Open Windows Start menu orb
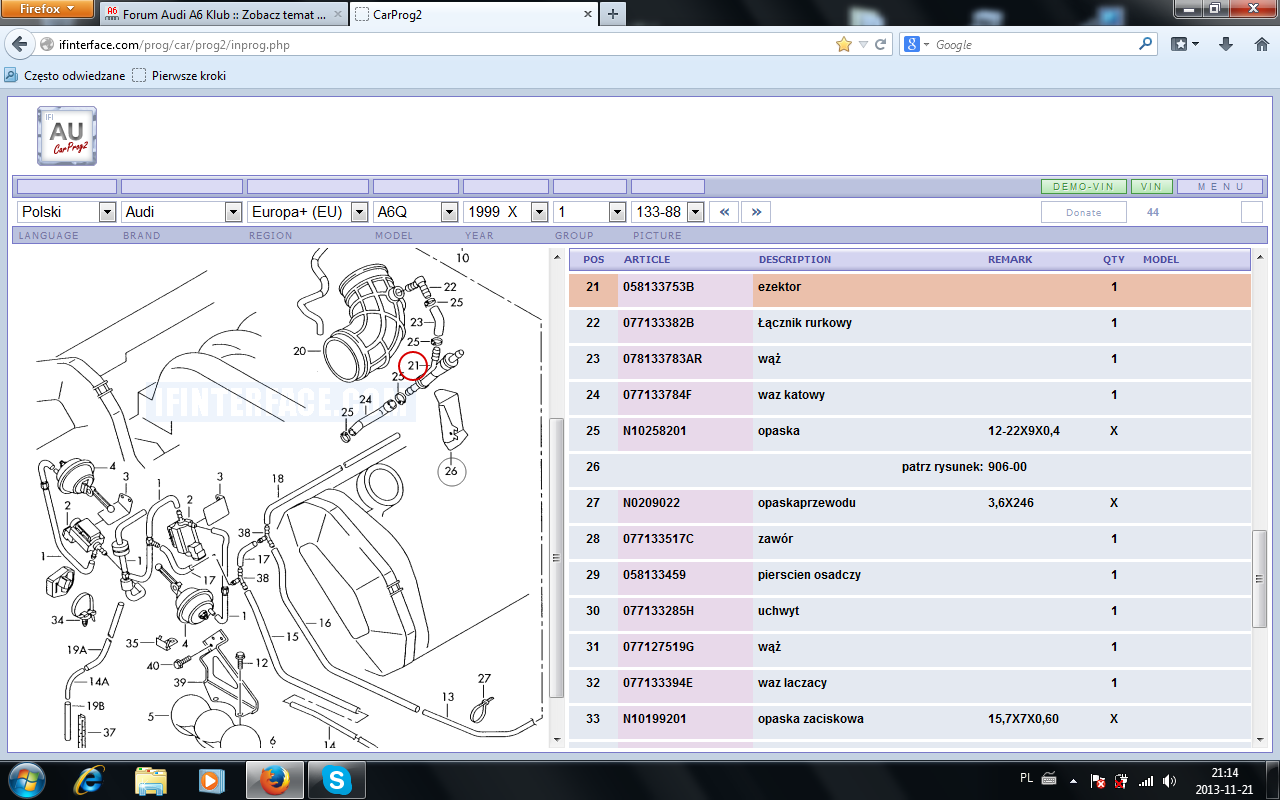 (26, 780)
